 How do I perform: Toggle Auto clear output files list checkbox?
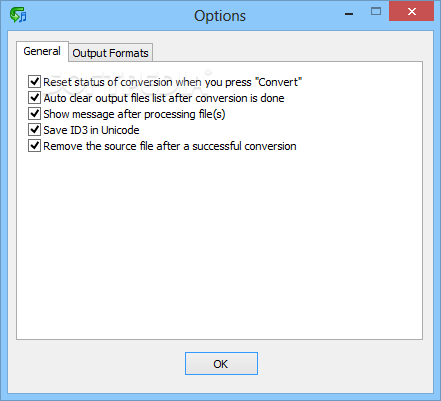(35, 98)
